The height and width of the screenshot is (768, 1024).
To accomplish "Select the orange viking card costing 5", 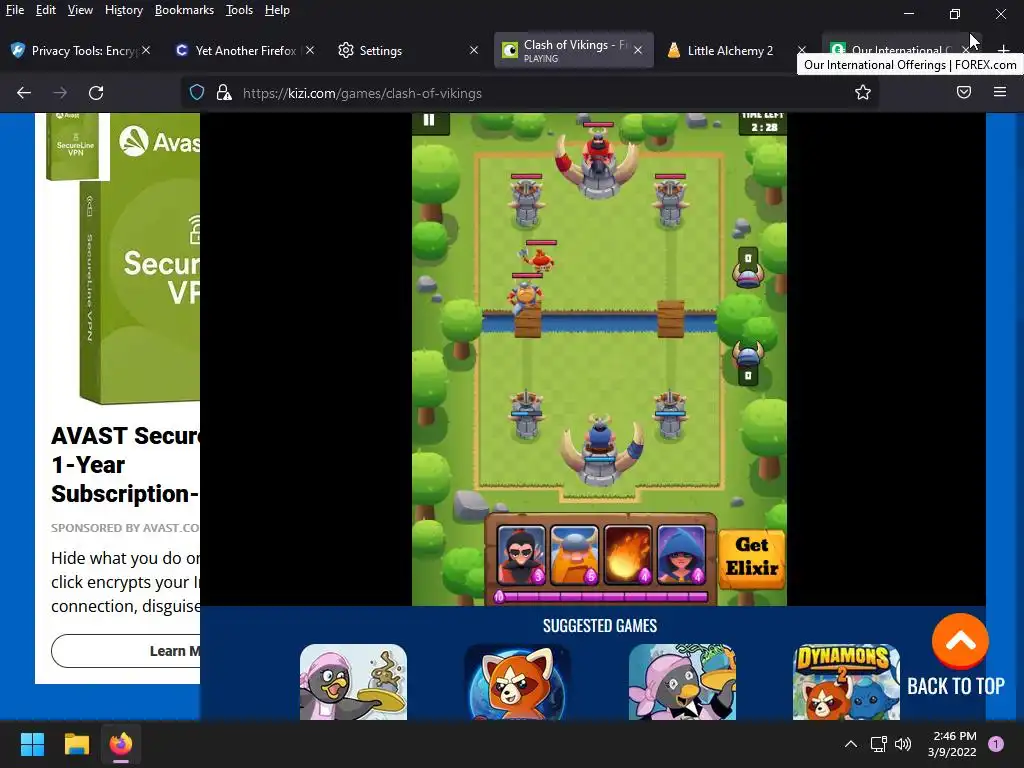I will 575,555.
